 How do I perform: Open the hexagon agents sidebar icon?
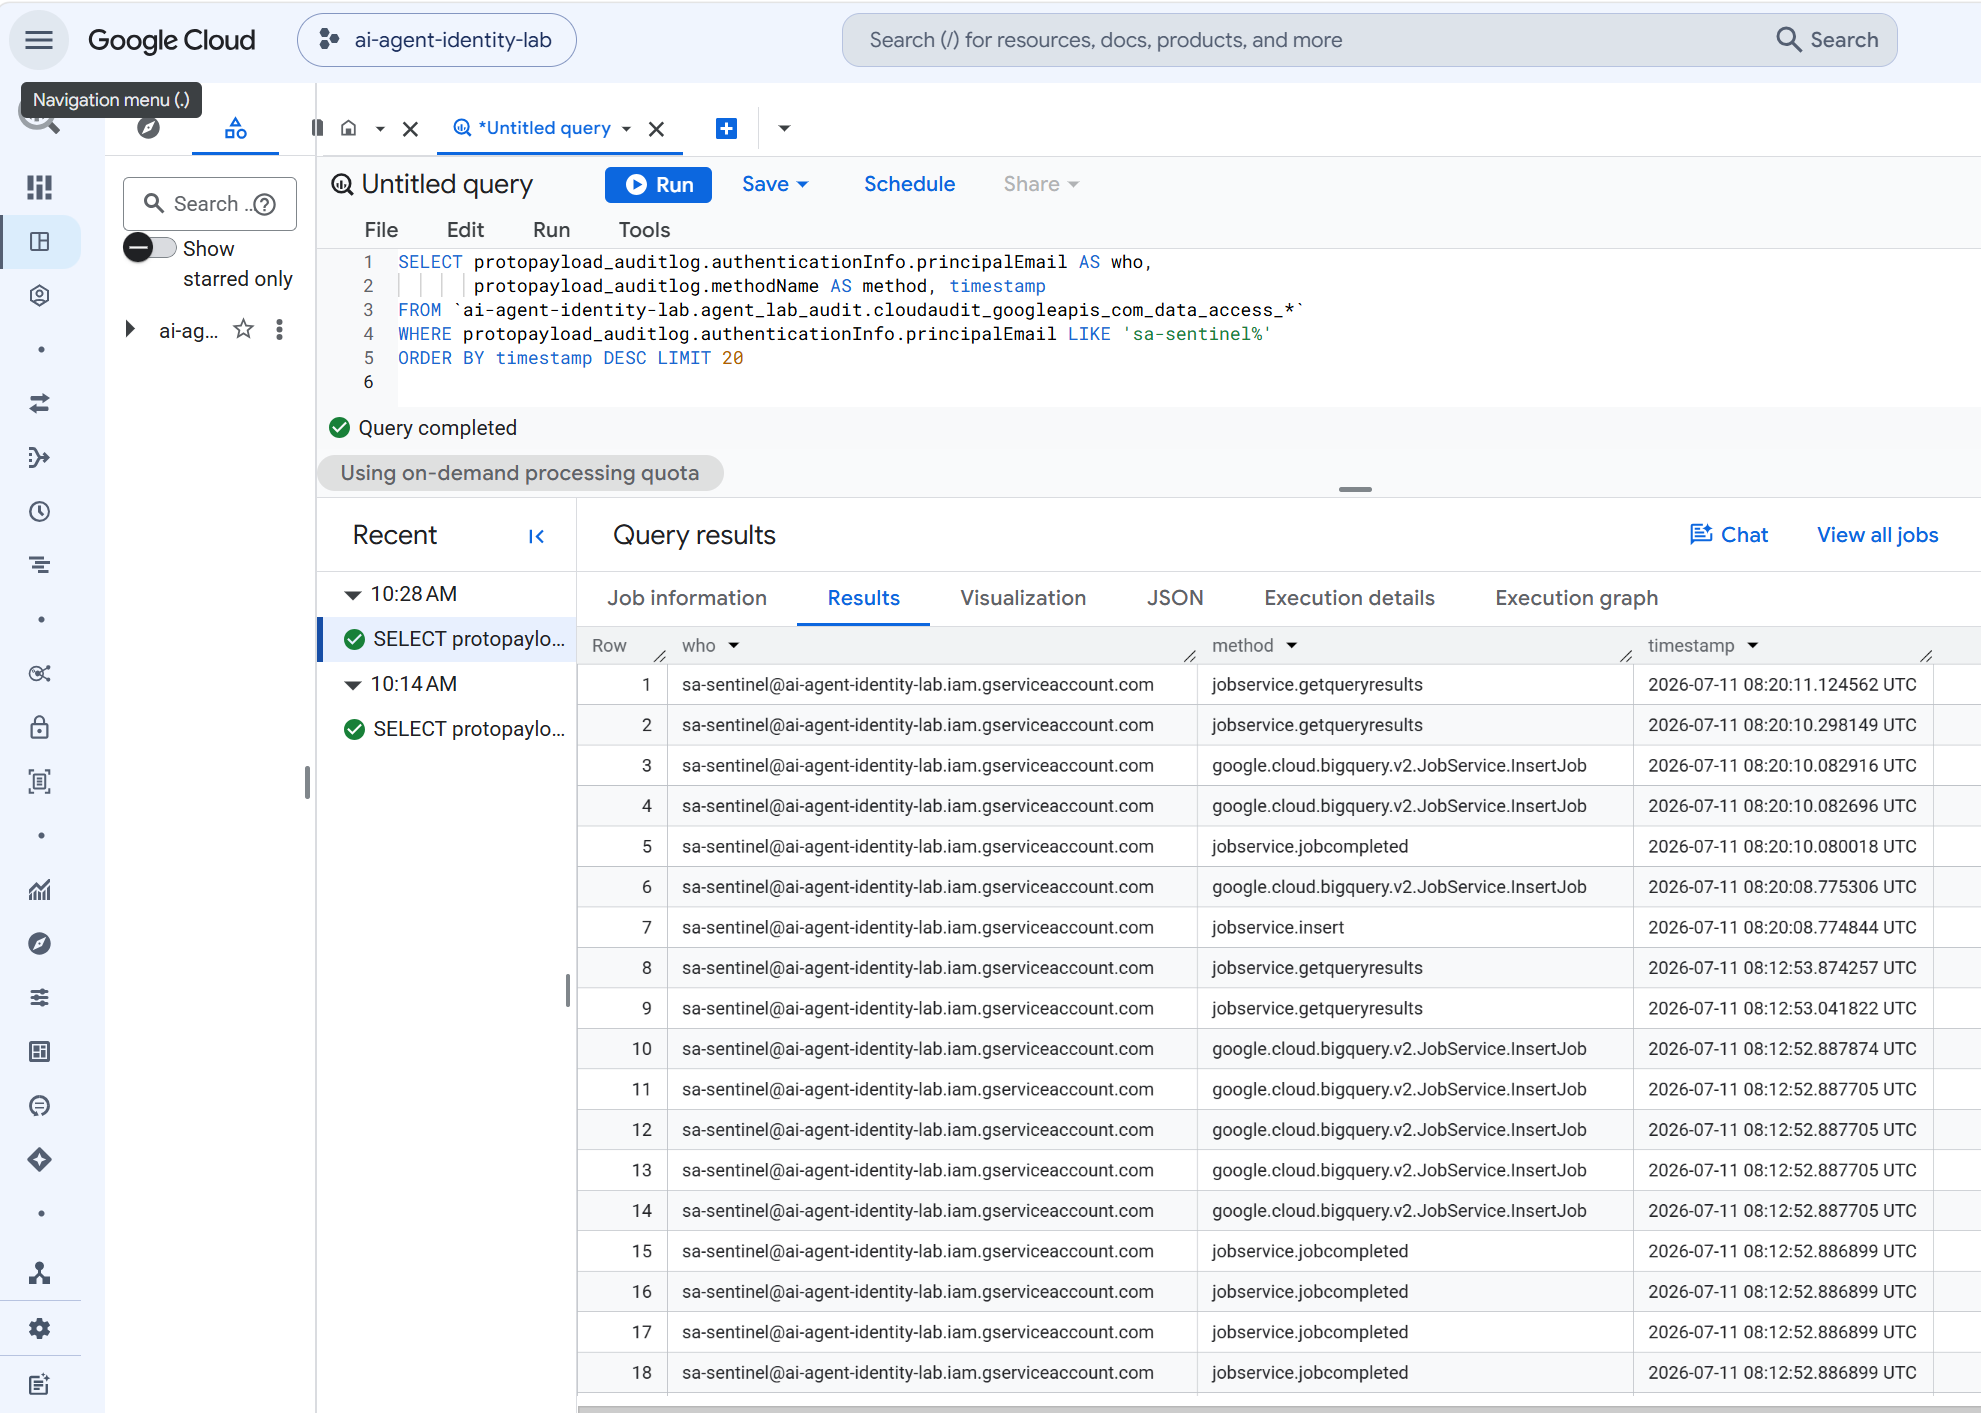40,295
